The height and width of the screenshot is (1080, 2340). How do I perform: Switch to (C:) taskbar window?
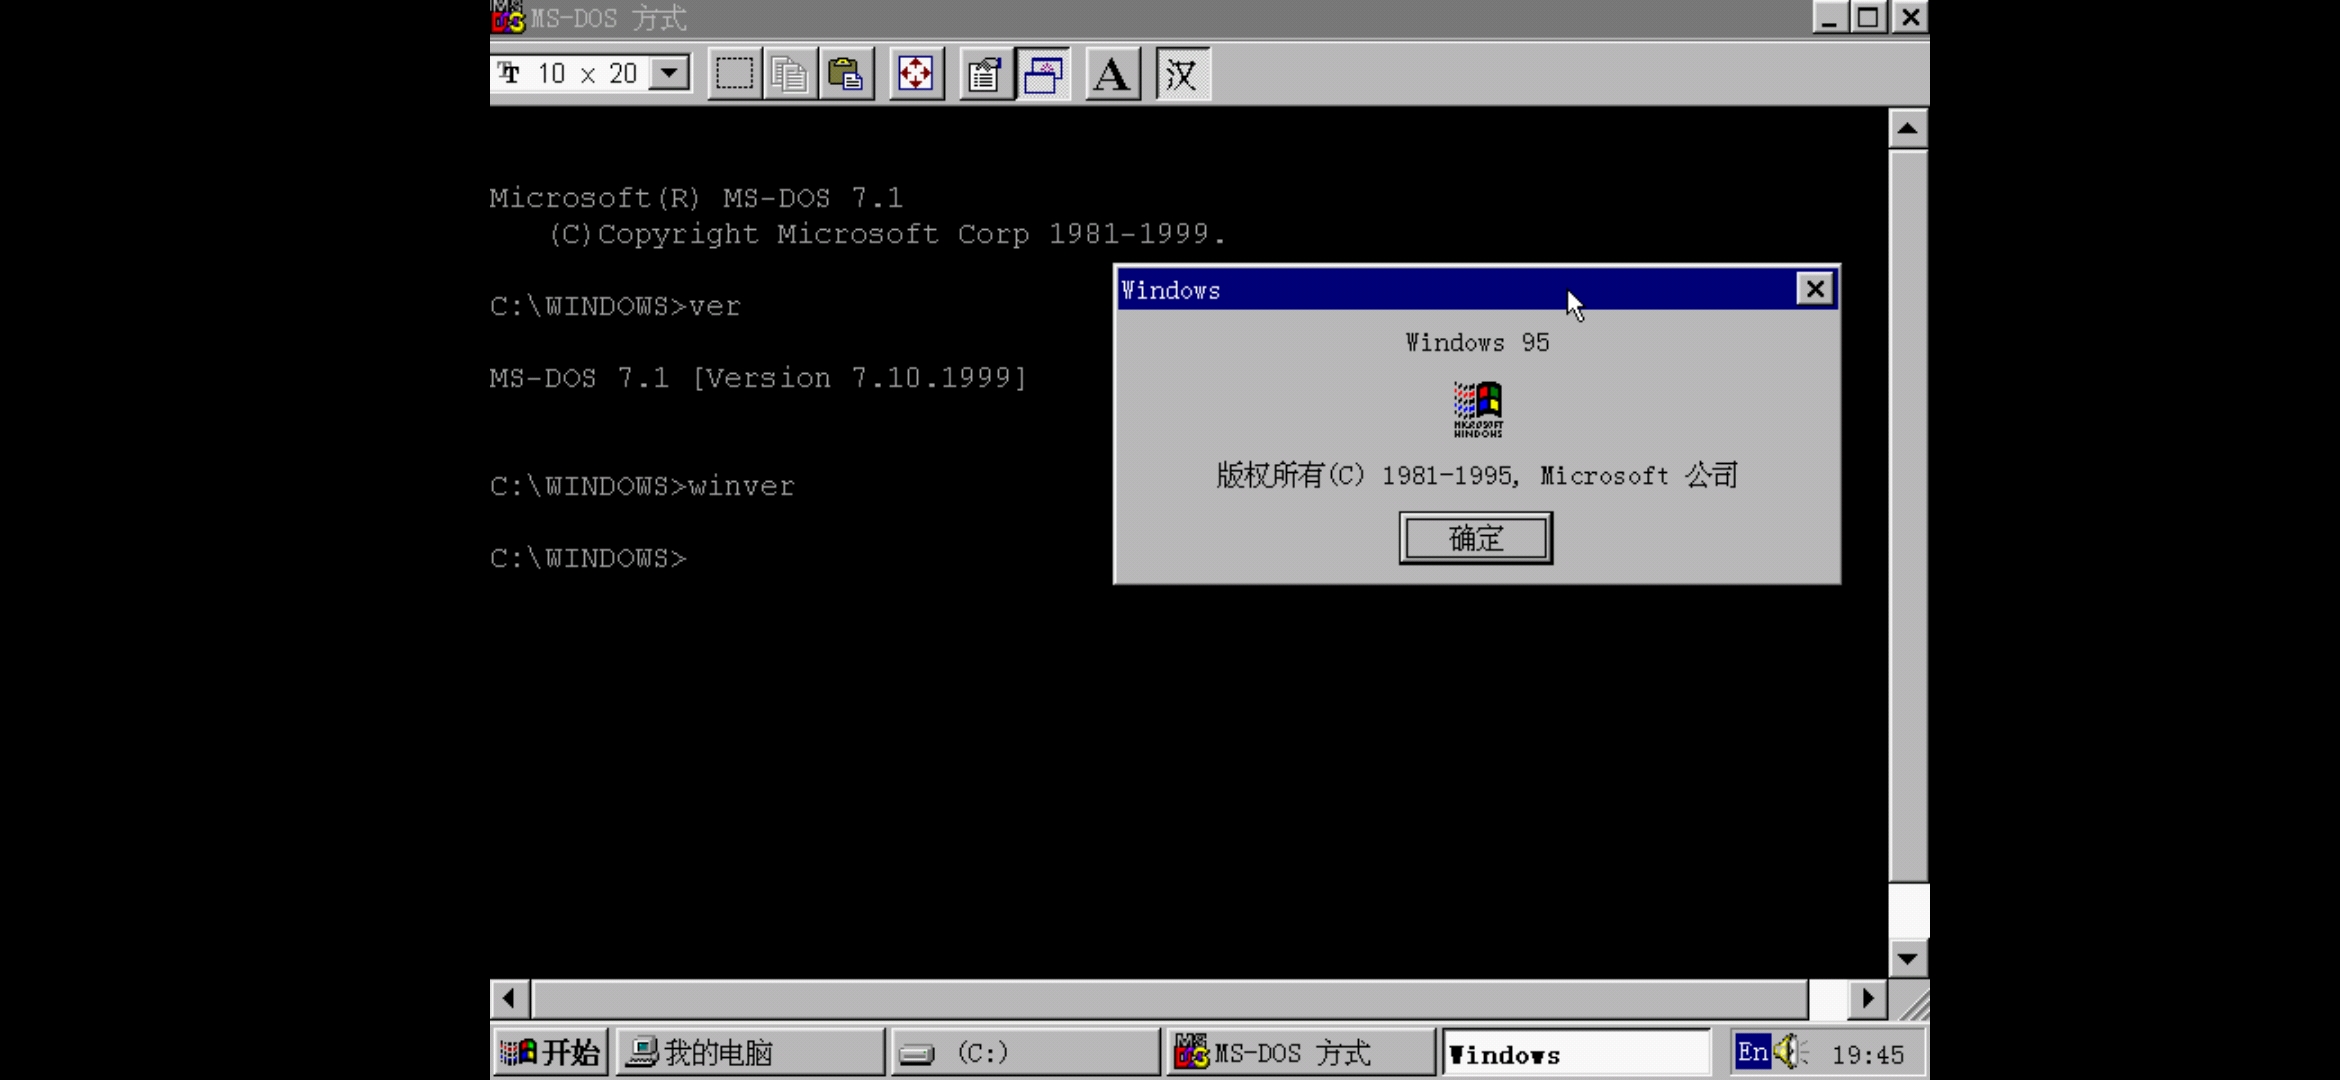pos(1024,1052)
